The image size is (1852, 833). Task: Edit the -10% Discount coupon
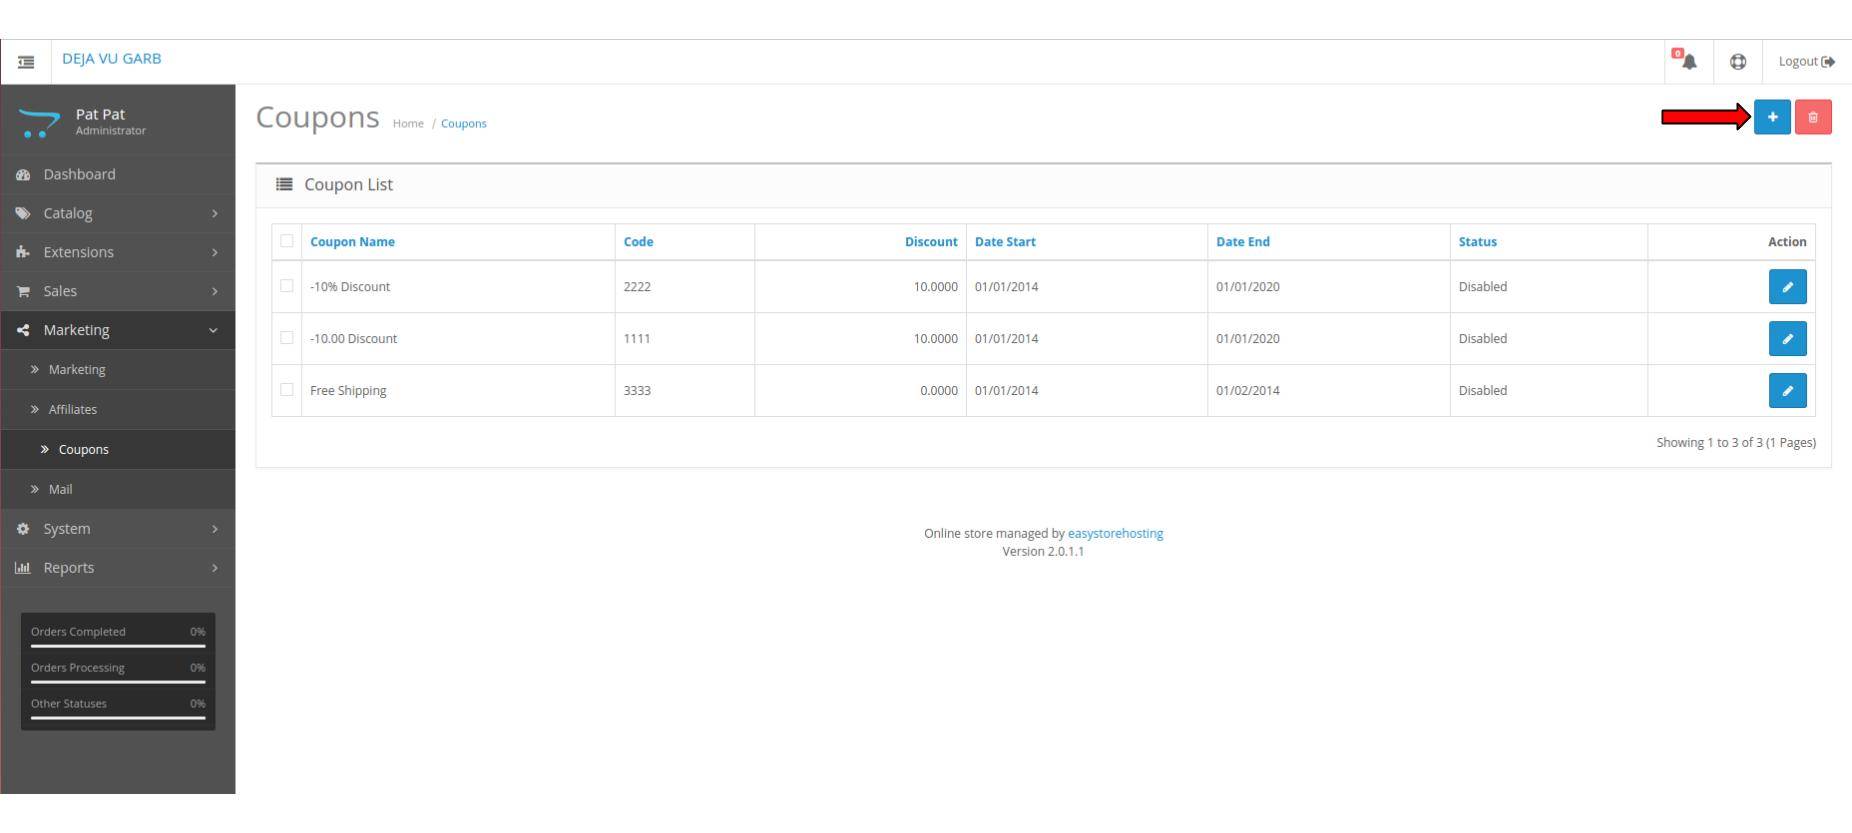point(1787,287)
